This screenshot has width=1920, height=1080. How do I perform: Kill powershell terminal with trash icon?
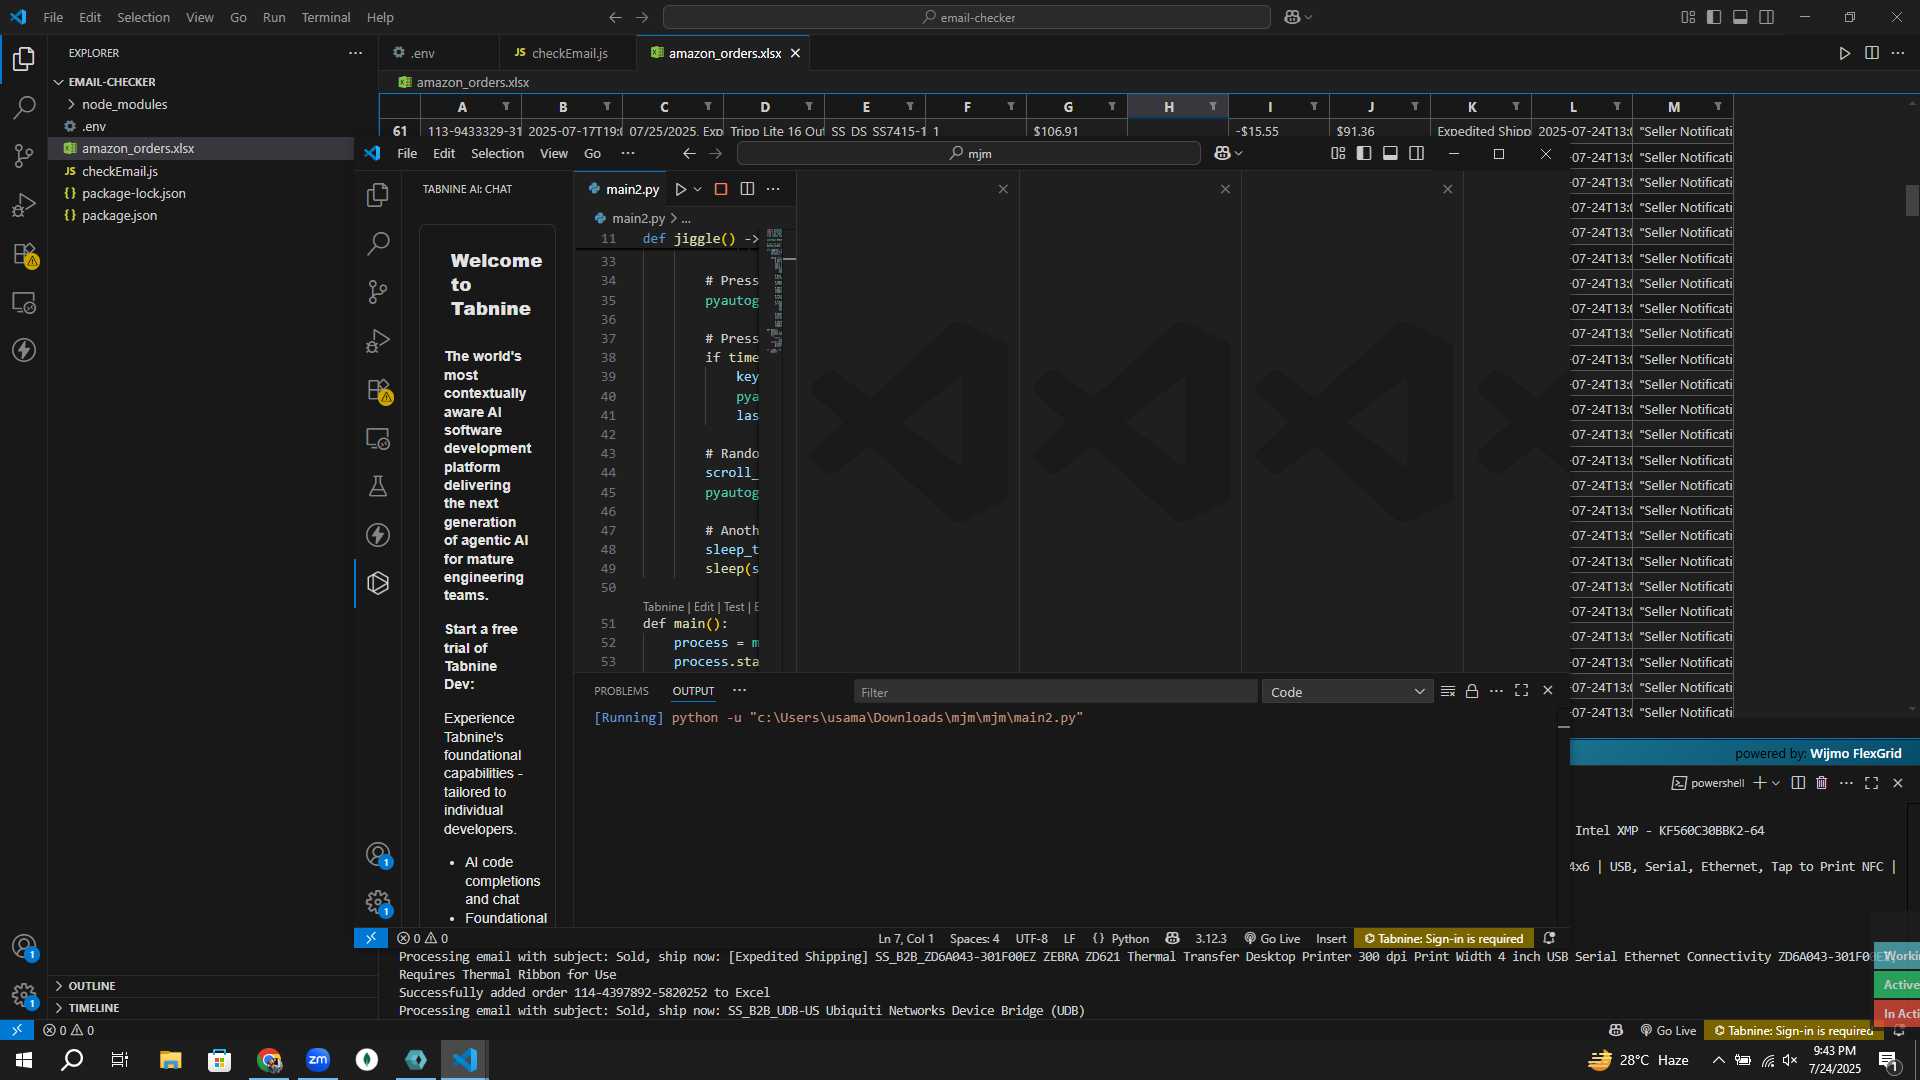pos(1822,783)
